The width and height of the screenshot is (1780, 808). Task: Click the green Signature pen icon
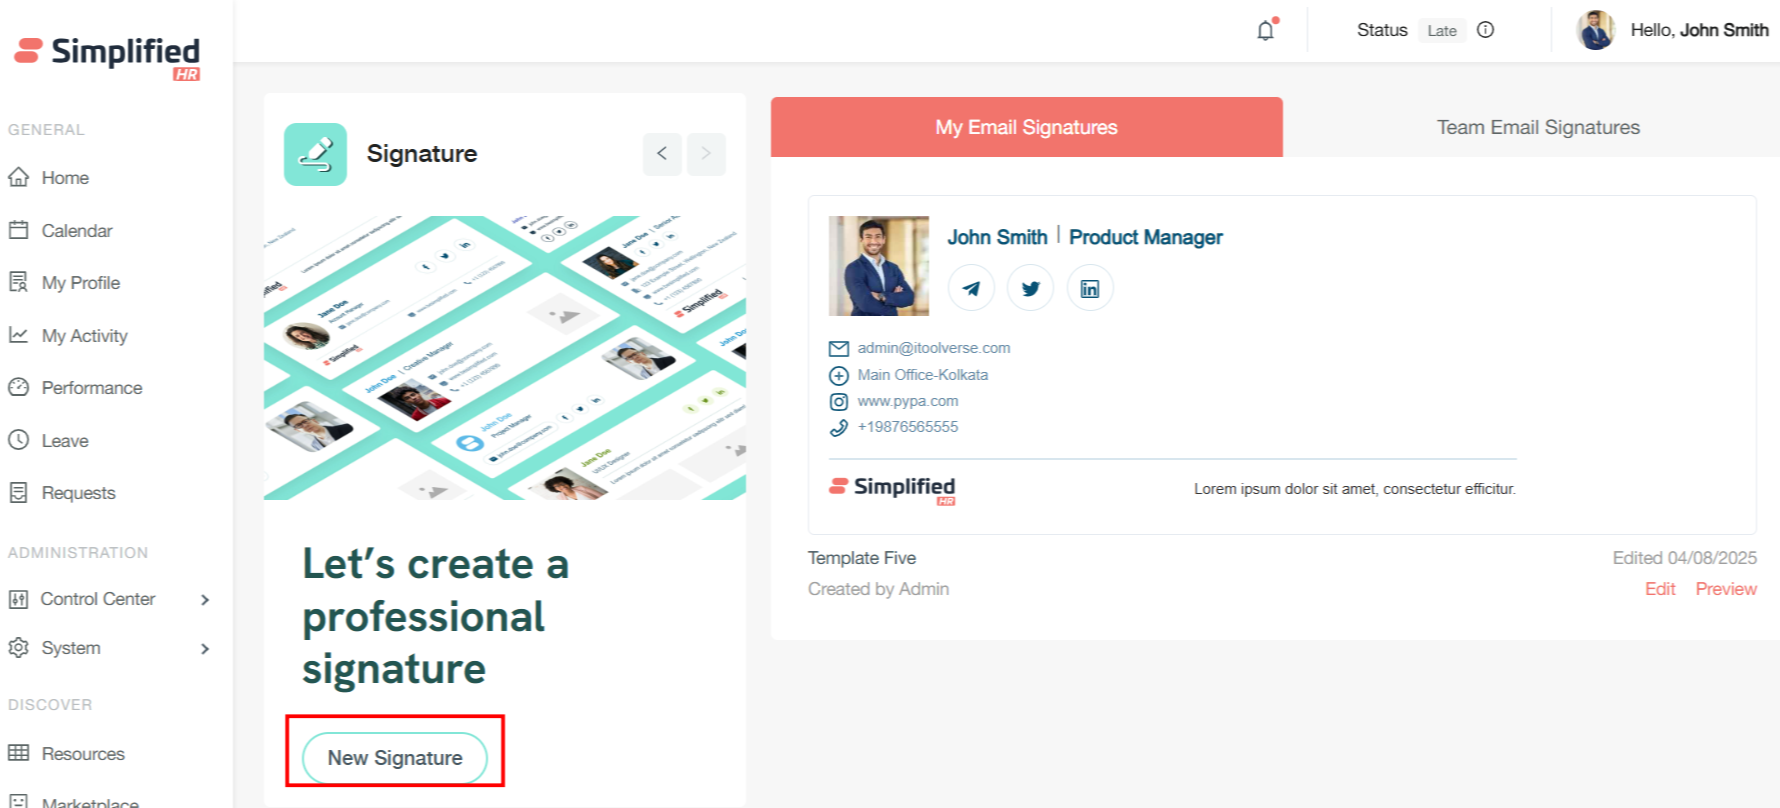coord(315,154)
